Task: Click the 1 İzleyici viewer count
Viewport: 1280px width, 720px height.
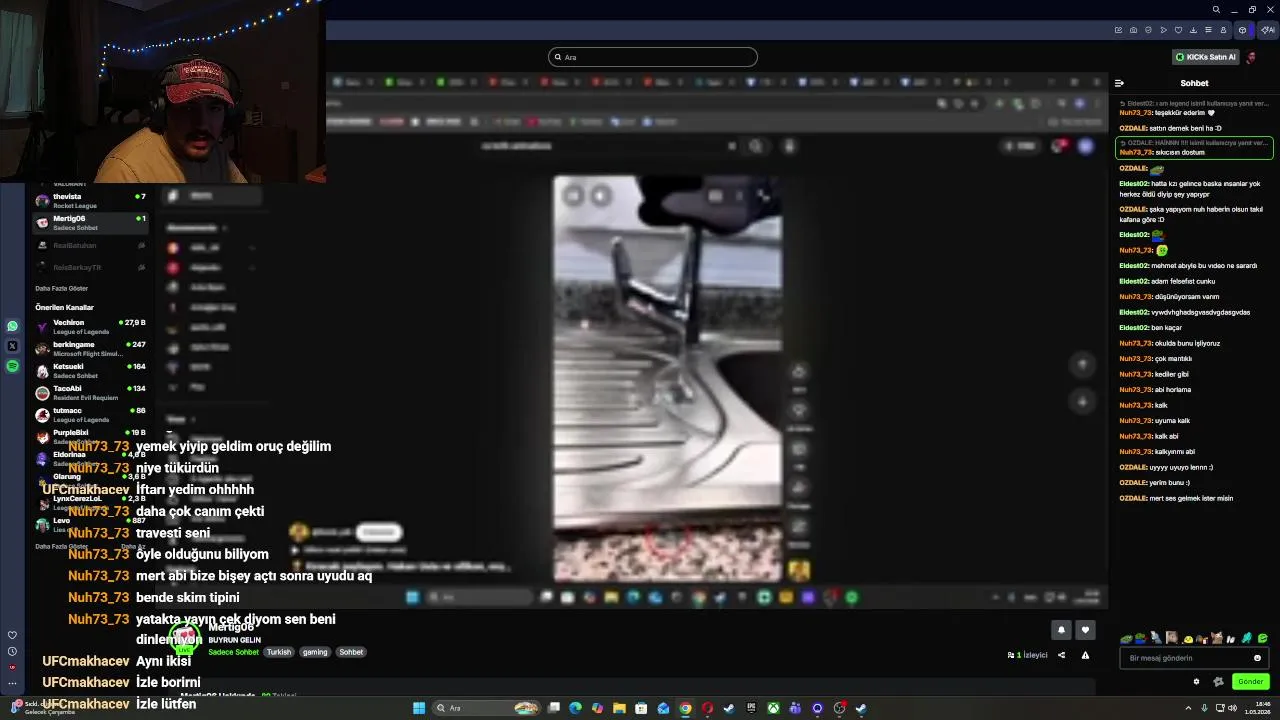Action: (x=1028, y=655)
